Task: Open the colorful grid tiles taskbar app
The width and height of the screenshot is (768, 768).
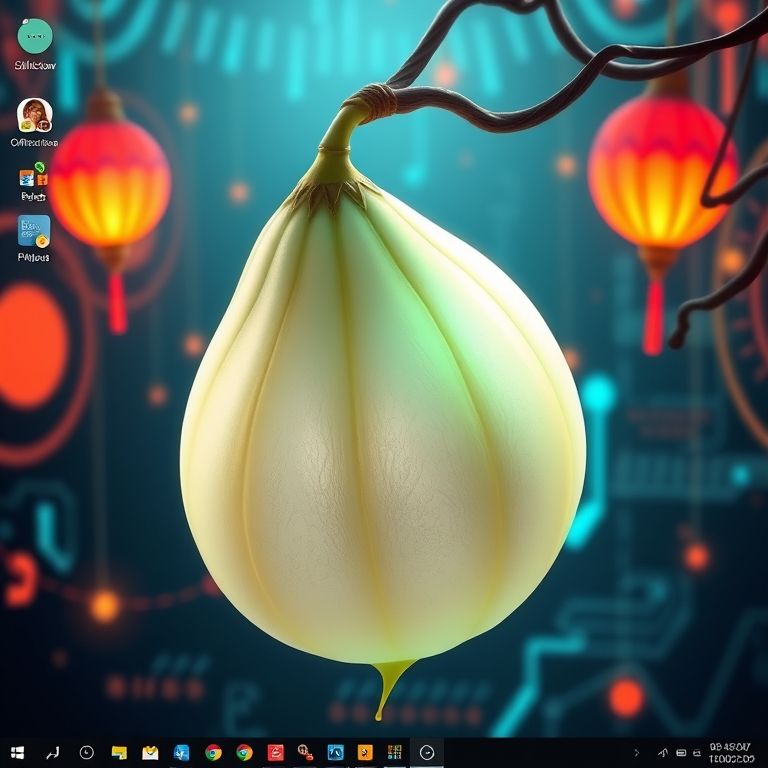Action: [x=395, y=752]
